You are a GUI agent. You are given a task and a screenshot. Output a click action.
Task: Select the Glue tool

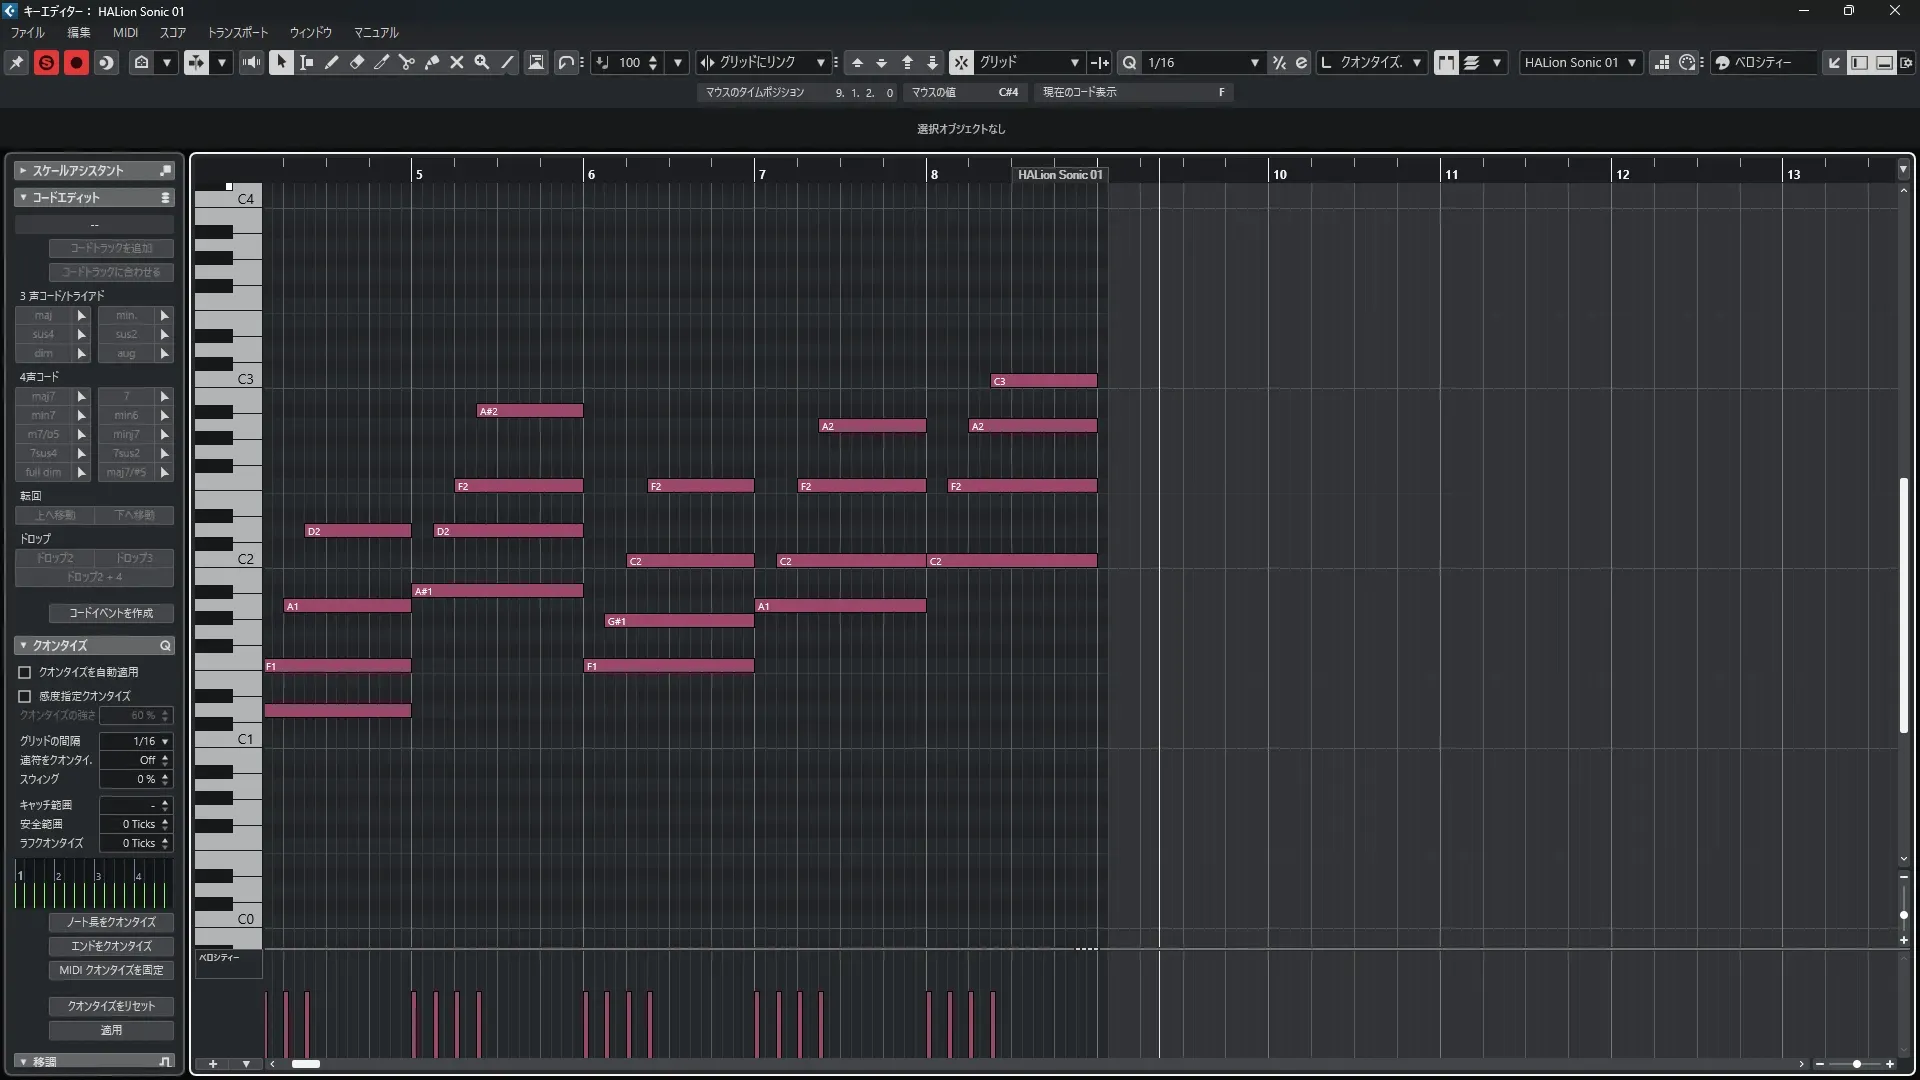pyautogui.click(x=432, y=62)
